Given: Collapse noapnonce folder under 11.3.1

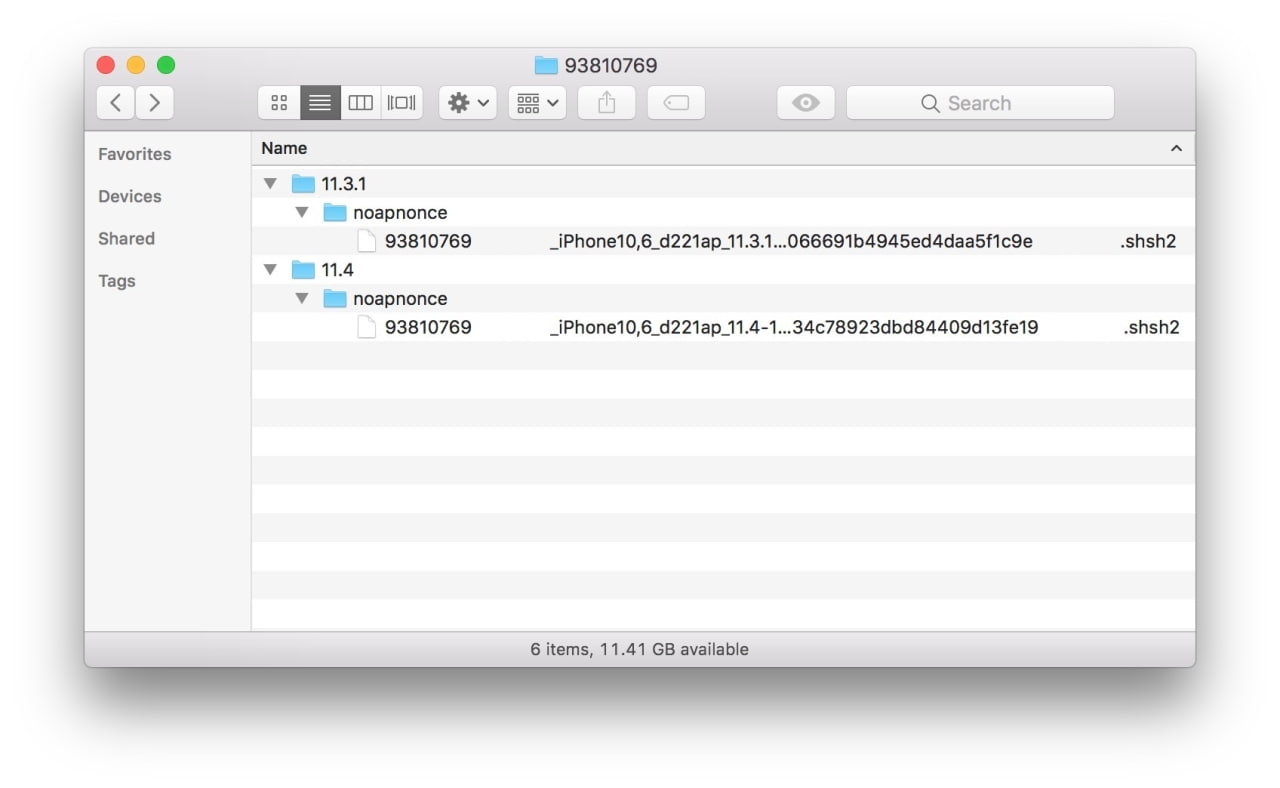Looking at the screenshot, I should click(302, 213).
